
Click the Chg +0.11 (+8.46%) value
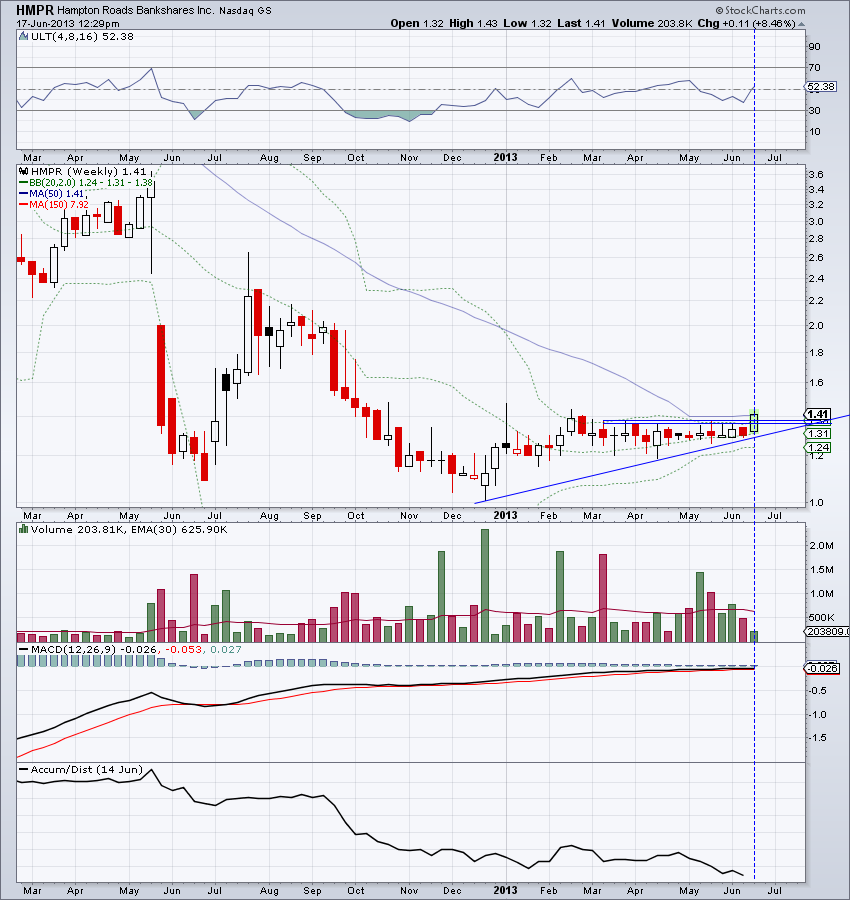pos(746,24)
